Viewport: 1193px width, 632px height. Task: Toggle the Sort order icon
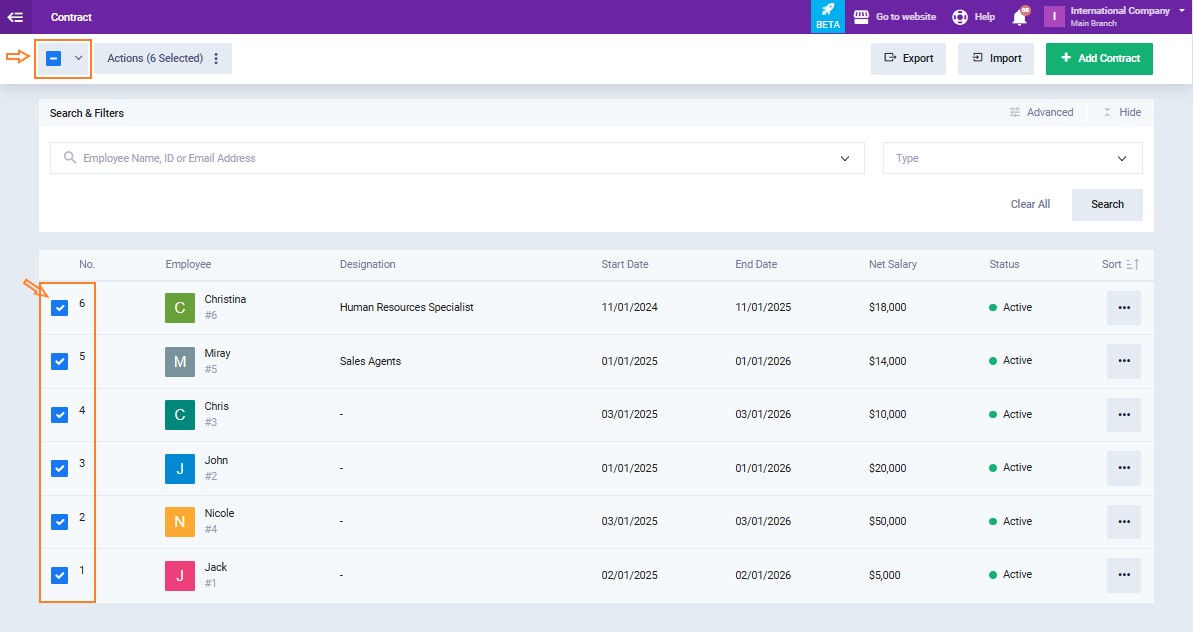[1132, 265]
